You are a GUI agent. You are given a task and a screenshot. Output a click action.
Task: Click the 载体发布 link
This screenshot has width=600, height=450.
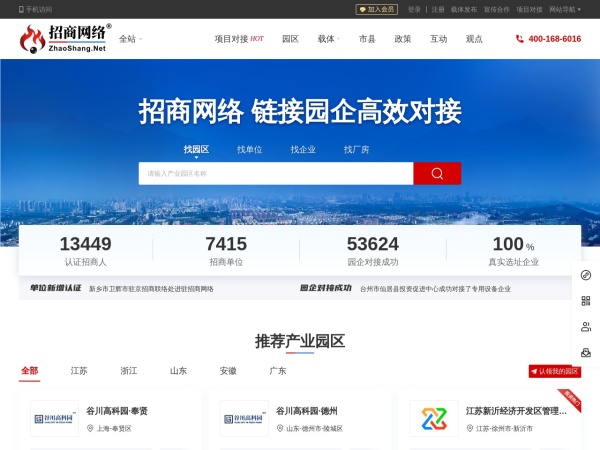coord(464,9)
